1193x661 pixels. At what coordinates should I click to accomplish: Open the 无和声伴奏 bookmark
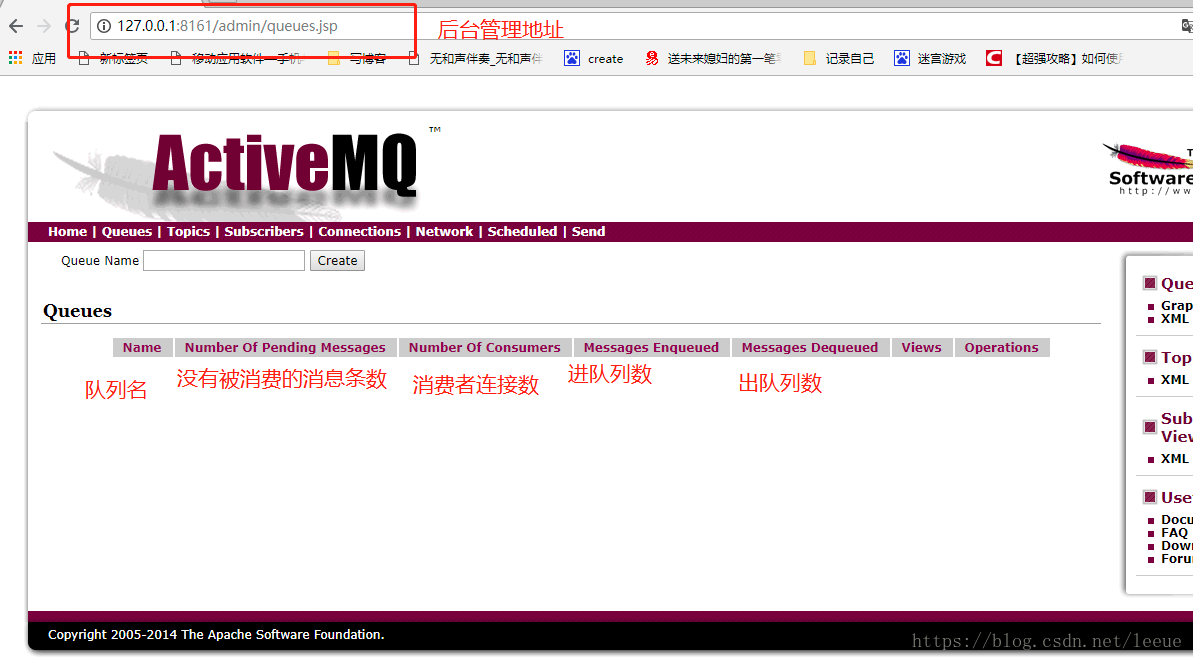coord(475,59)
